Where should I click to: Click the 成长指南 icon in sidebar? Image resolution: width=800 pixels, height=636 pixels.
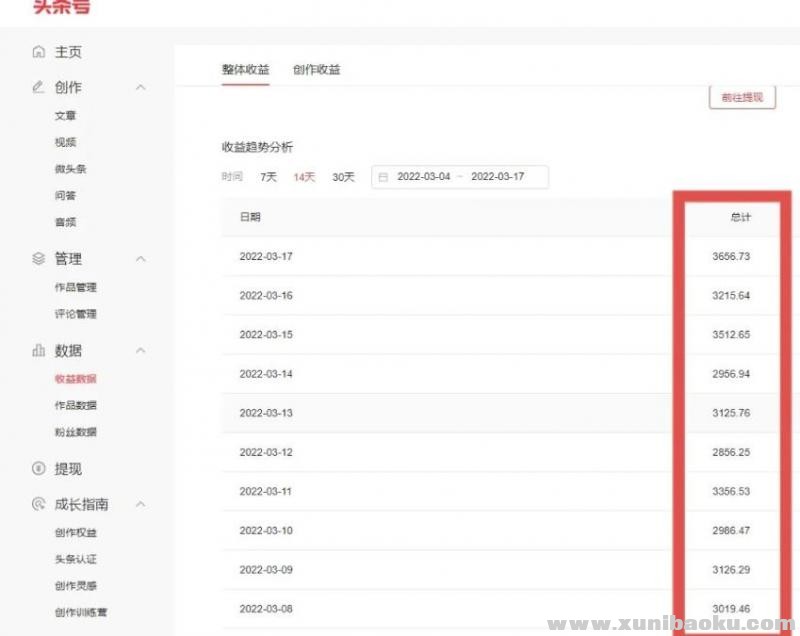38,505
